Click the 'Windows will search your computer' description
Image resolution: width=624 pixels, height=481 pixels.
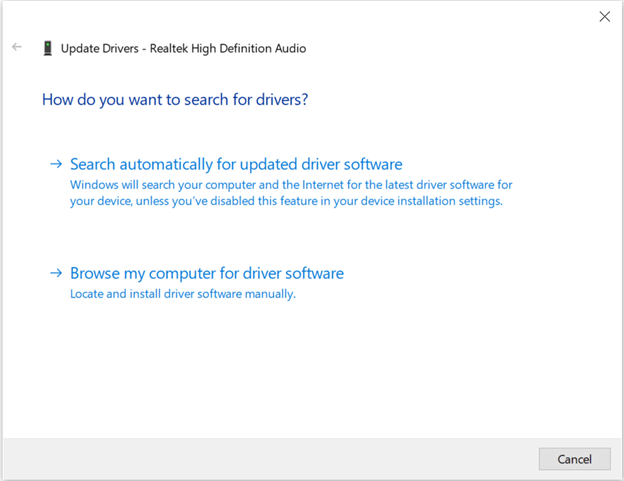pos(291,193)
